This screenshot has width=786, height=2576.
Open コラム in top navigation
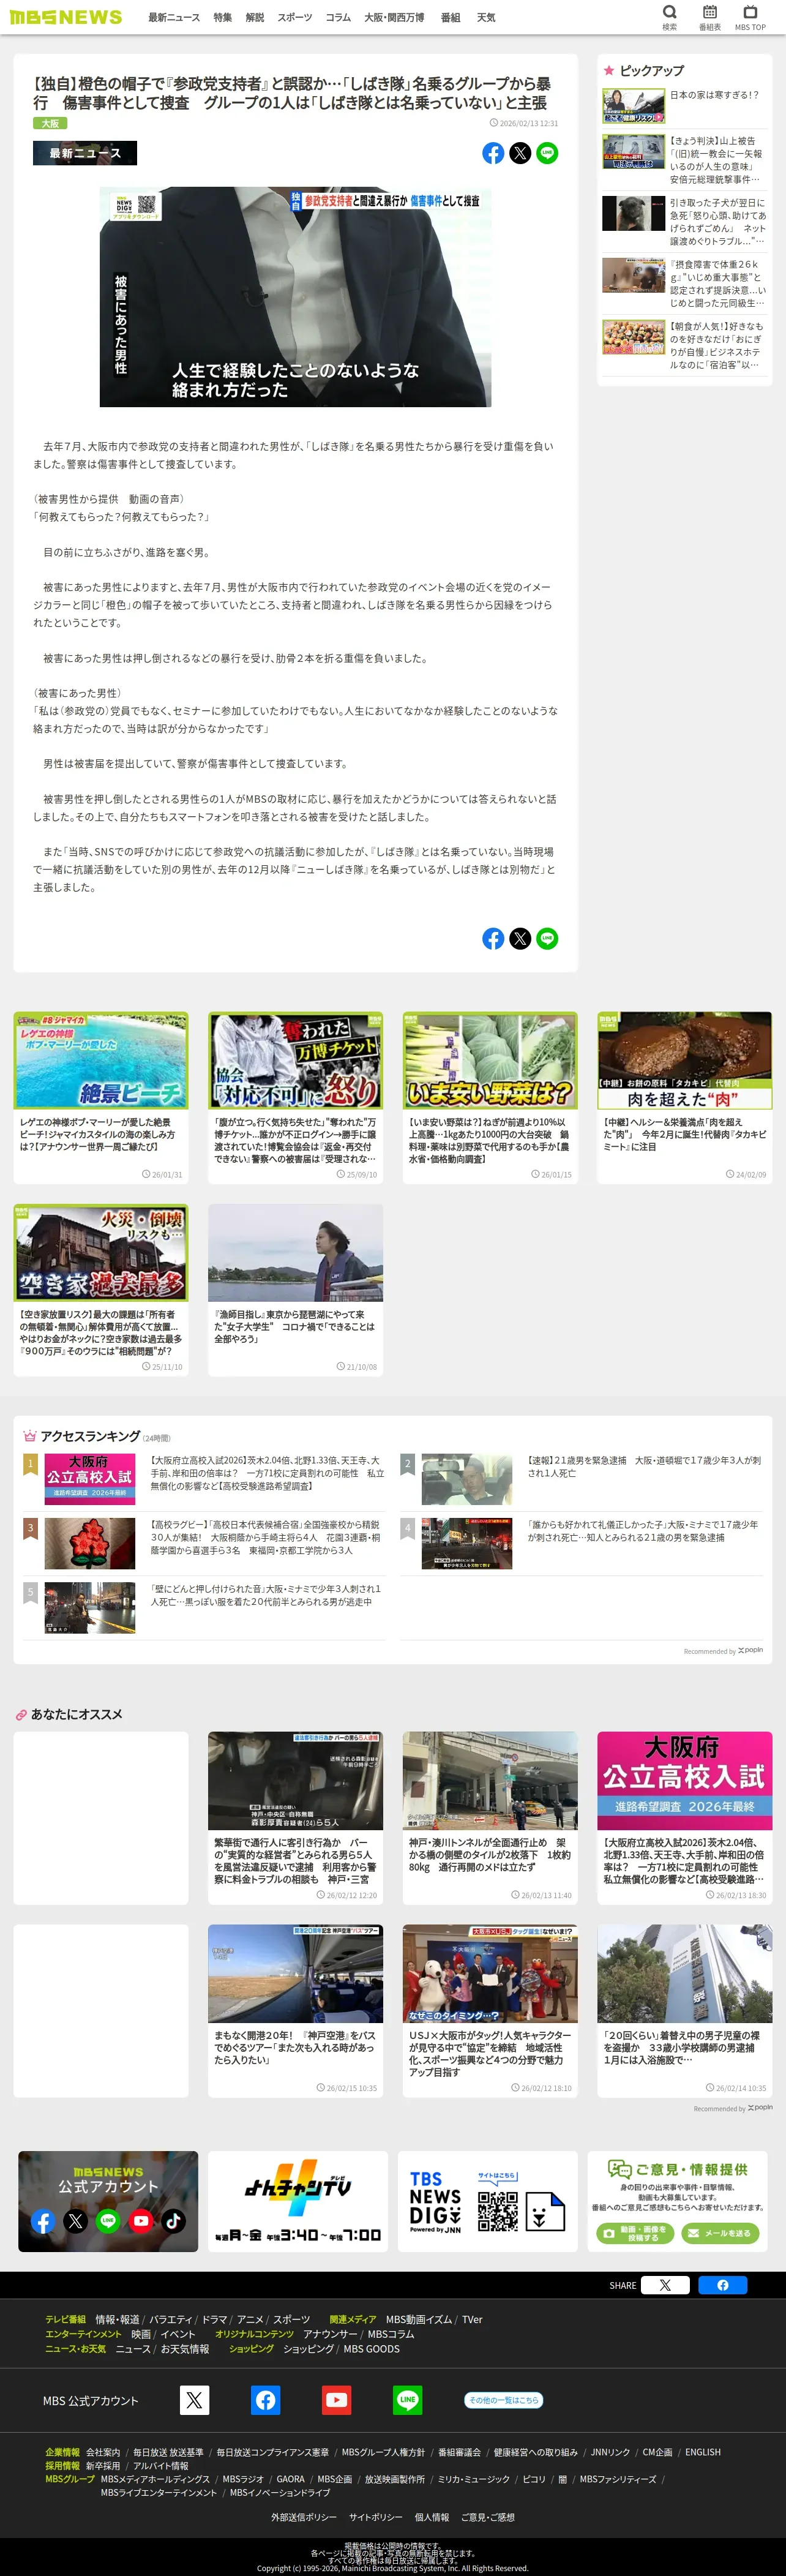[338, 17]
